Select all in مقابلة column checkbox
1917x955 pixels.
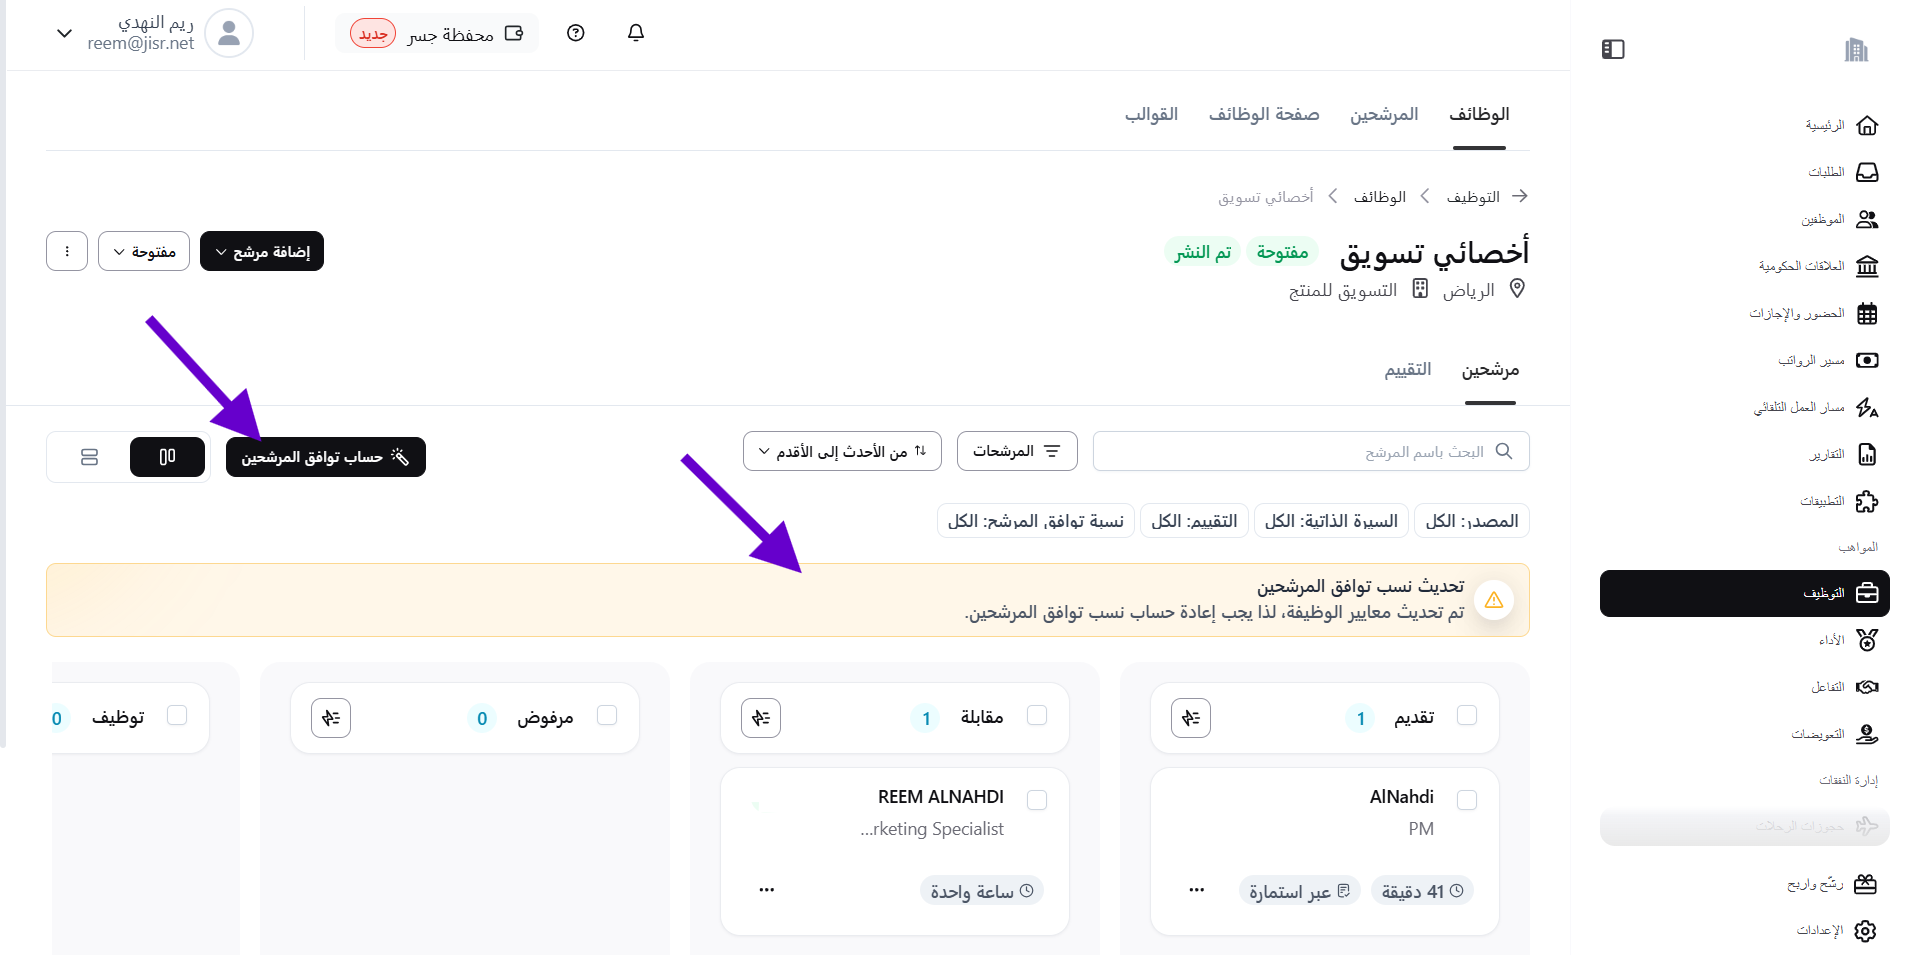tap(1036, 715)
